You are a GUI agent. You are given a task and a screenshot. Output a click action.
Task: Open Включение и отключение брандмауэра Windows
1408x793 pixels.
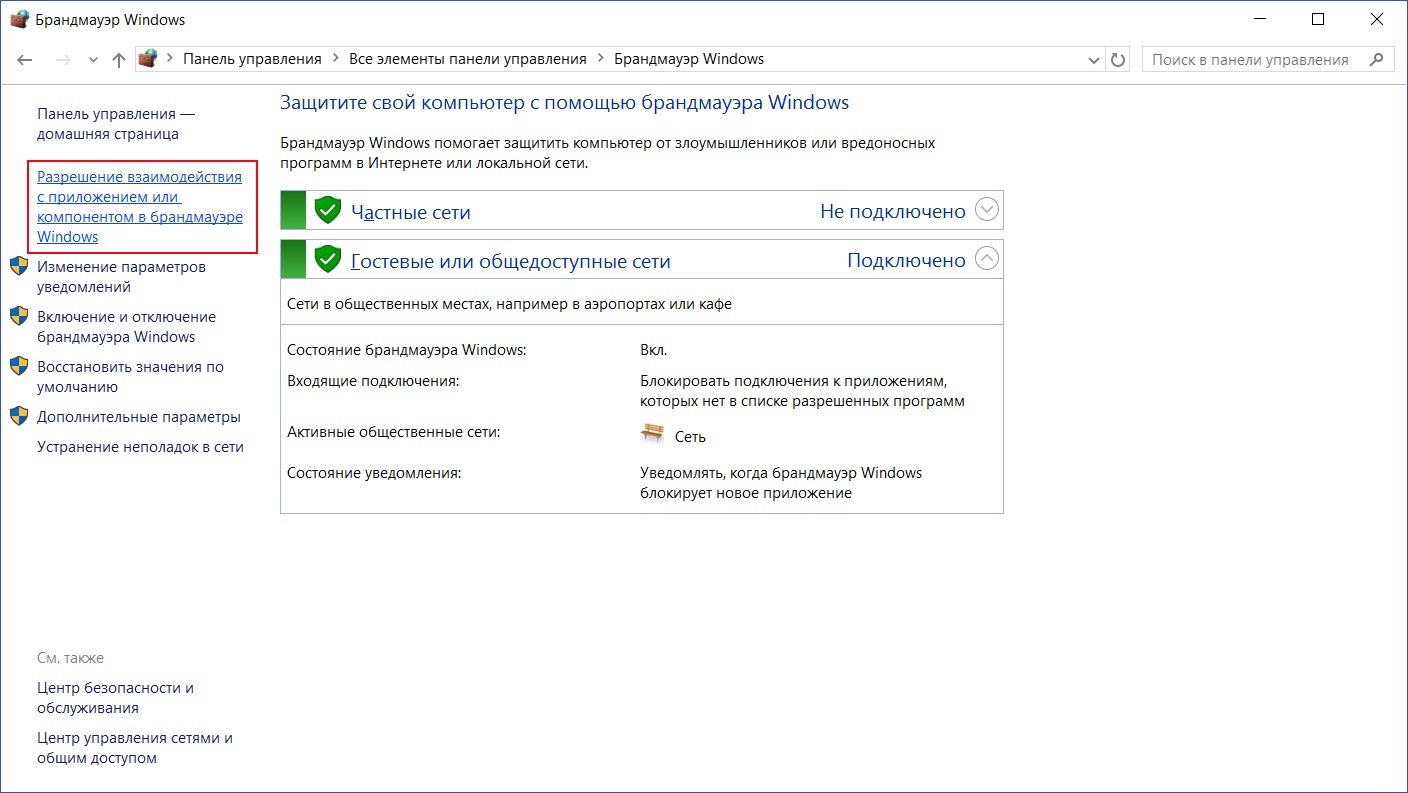tap(126, 327)
